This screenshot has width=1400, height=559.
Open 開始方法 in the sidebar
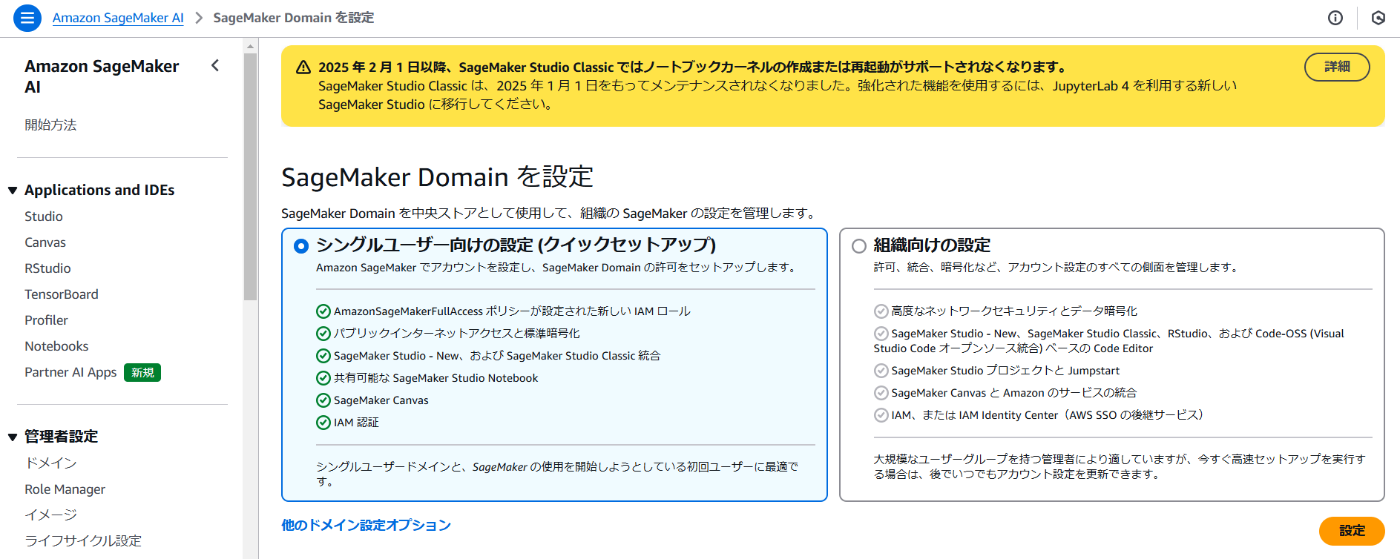click(51, 125)
